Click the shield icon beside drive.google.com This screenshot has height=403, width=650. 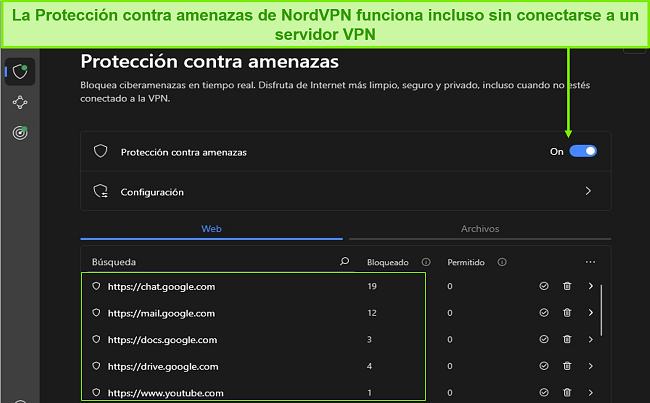click(96, 366)
